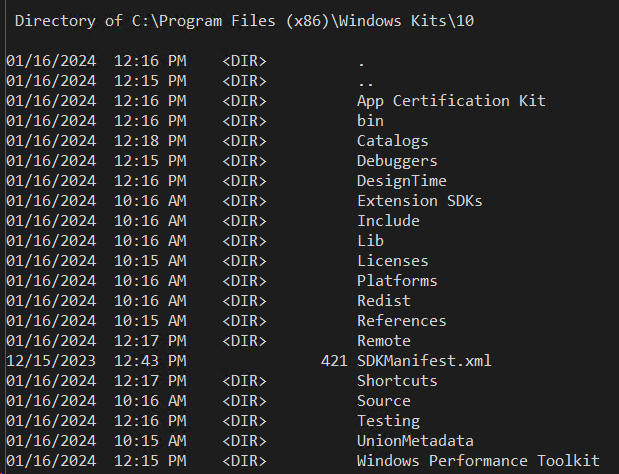Click the Licenses folder name
Viewport: 619px width, 474px height.
tap(392, 261)
